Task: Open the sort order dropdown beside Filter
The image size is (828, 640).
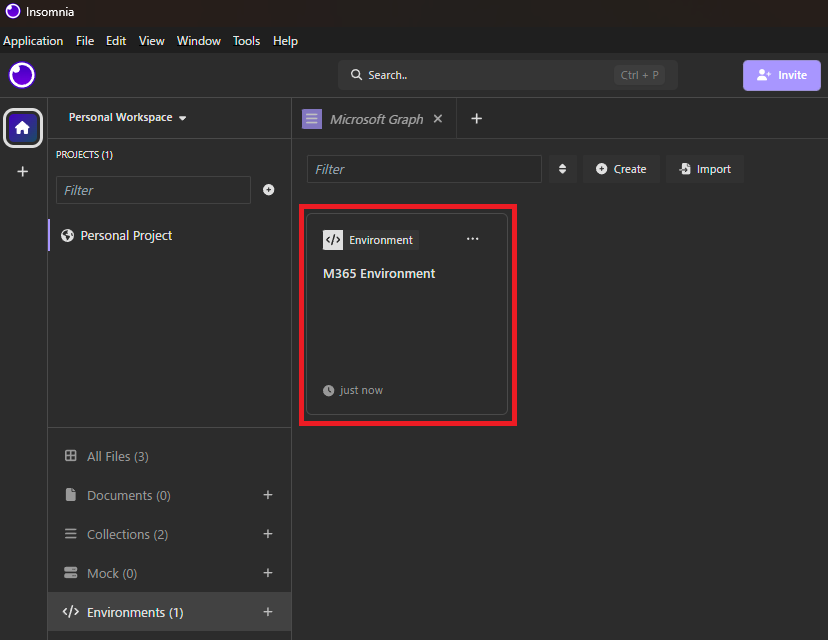Action: click(562, 169)
